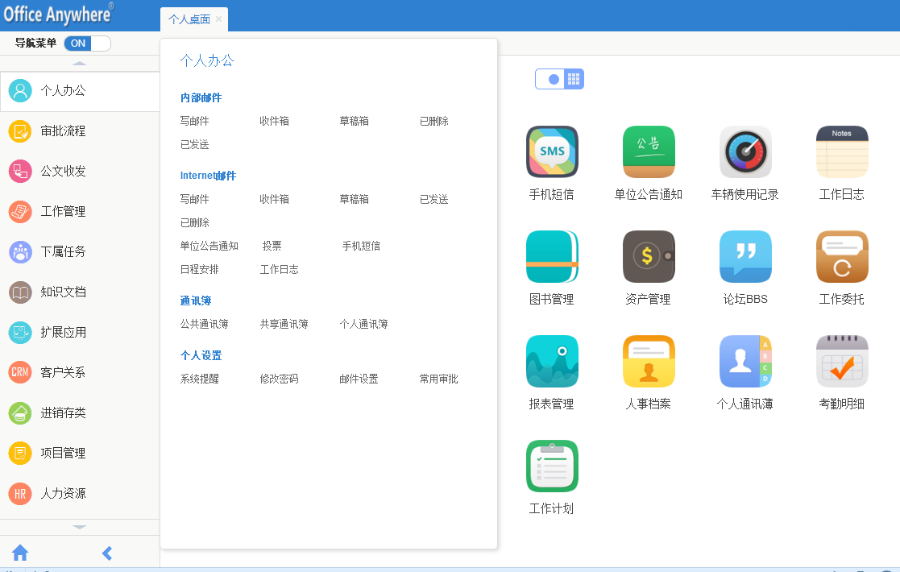Open the 人事档案 card icon

tap(649, 361)
